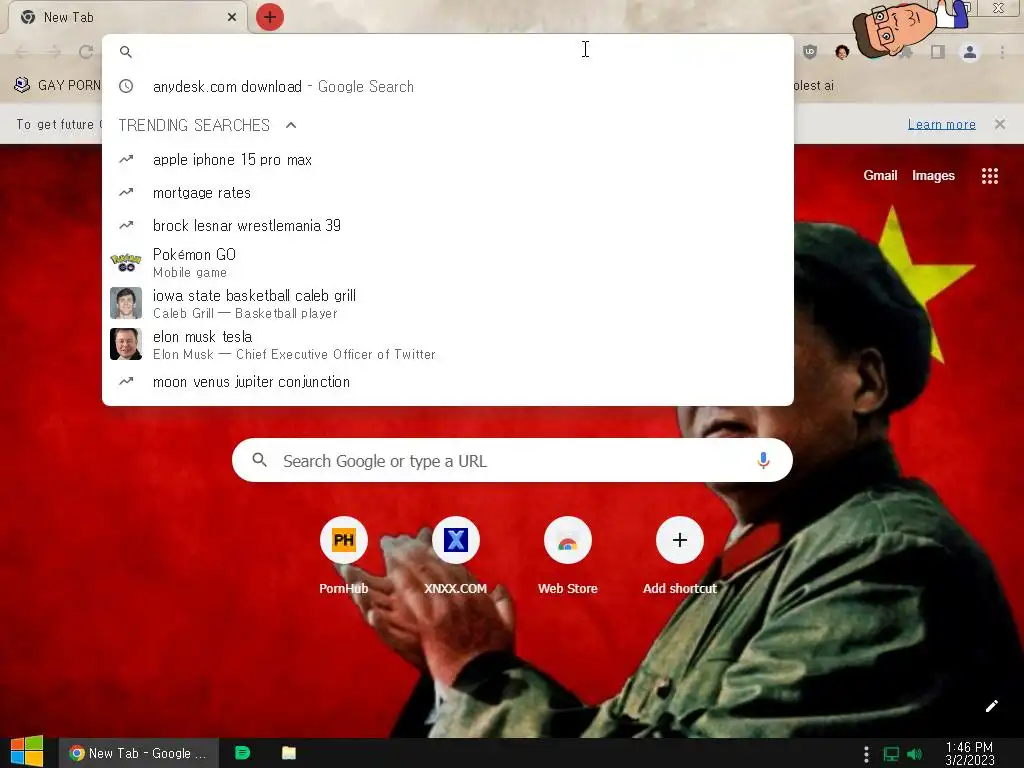Click the Search Google or type a URL box

pos(512,460)
